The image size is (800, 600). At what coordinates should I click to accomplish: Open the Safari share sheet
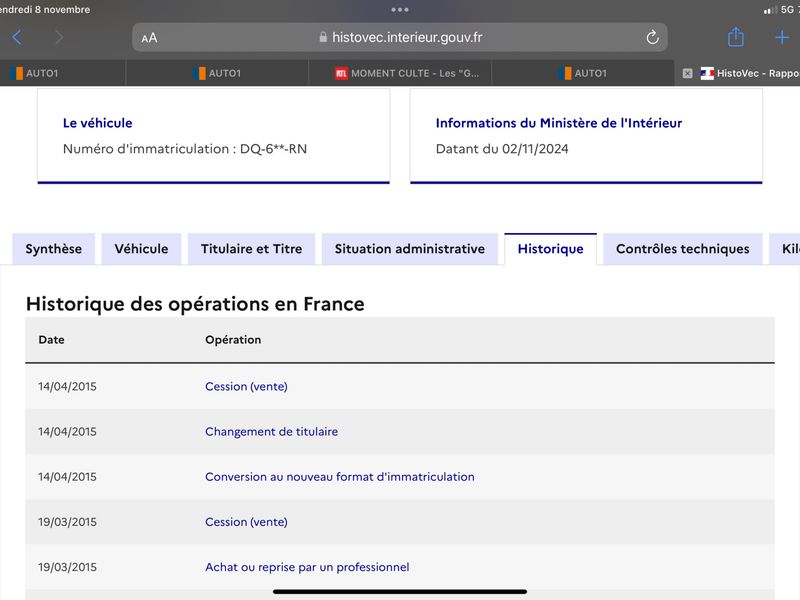coord(736,37)
